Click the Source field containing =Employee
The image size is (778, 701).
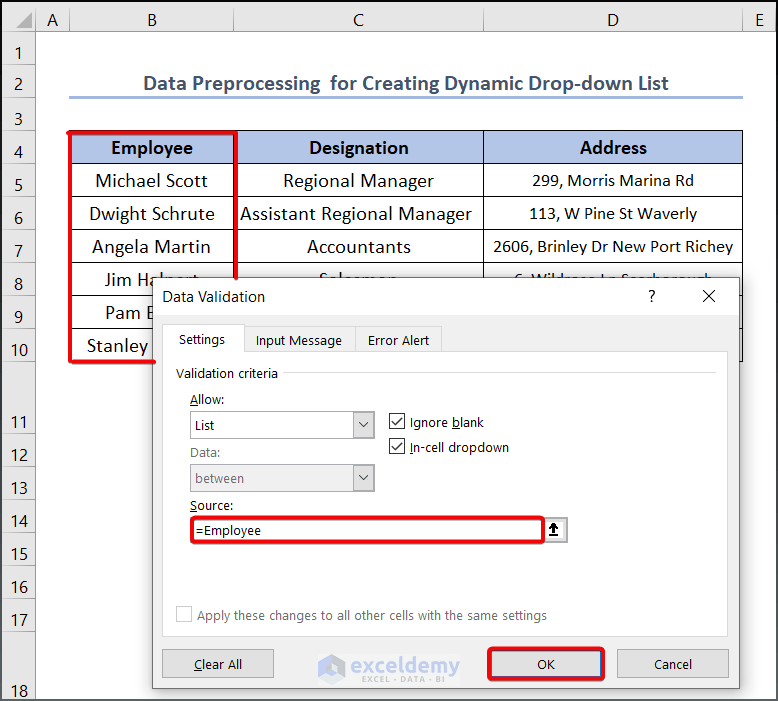coord(367,530)
